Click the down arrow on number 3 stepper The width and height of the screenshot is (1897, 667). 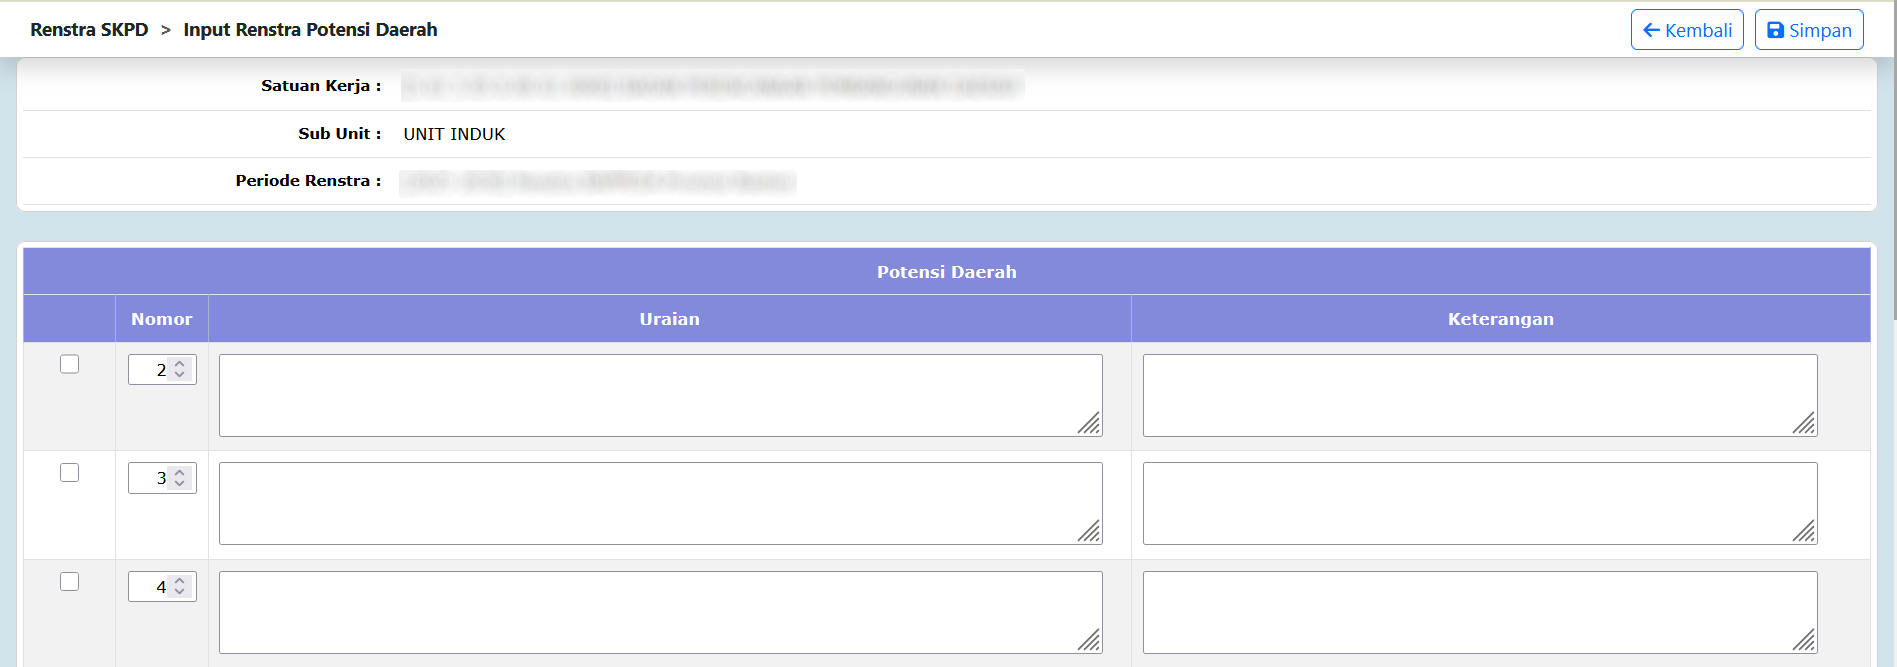pos(181,483)
